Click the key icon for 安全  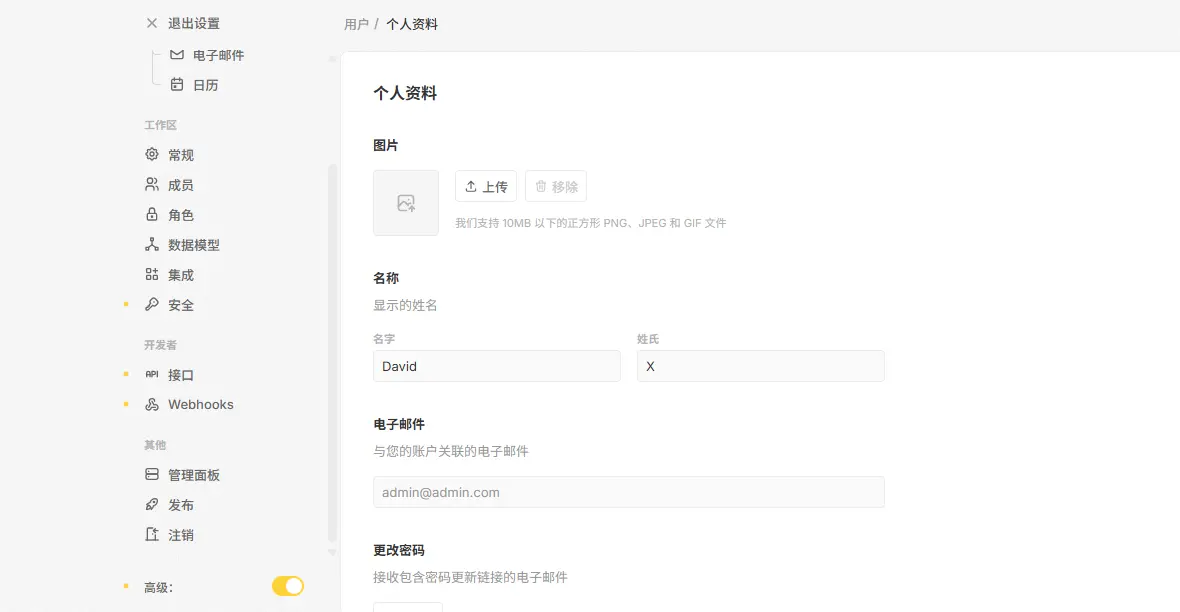(x=152, y=305)
